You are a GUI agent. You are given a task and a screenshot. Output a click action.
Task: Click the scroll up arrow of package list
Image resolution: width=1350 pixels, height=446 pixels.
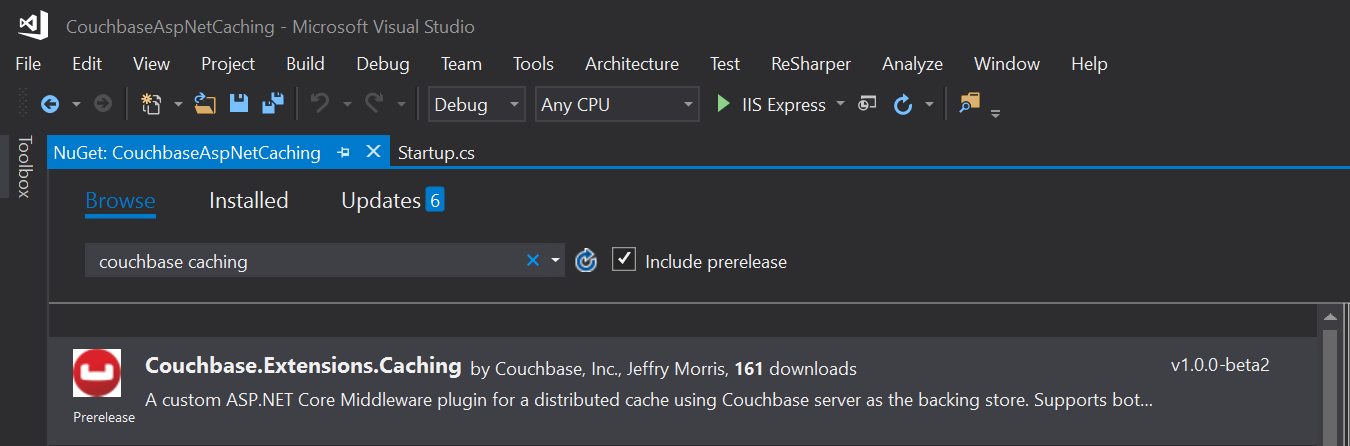point(1330,317)
